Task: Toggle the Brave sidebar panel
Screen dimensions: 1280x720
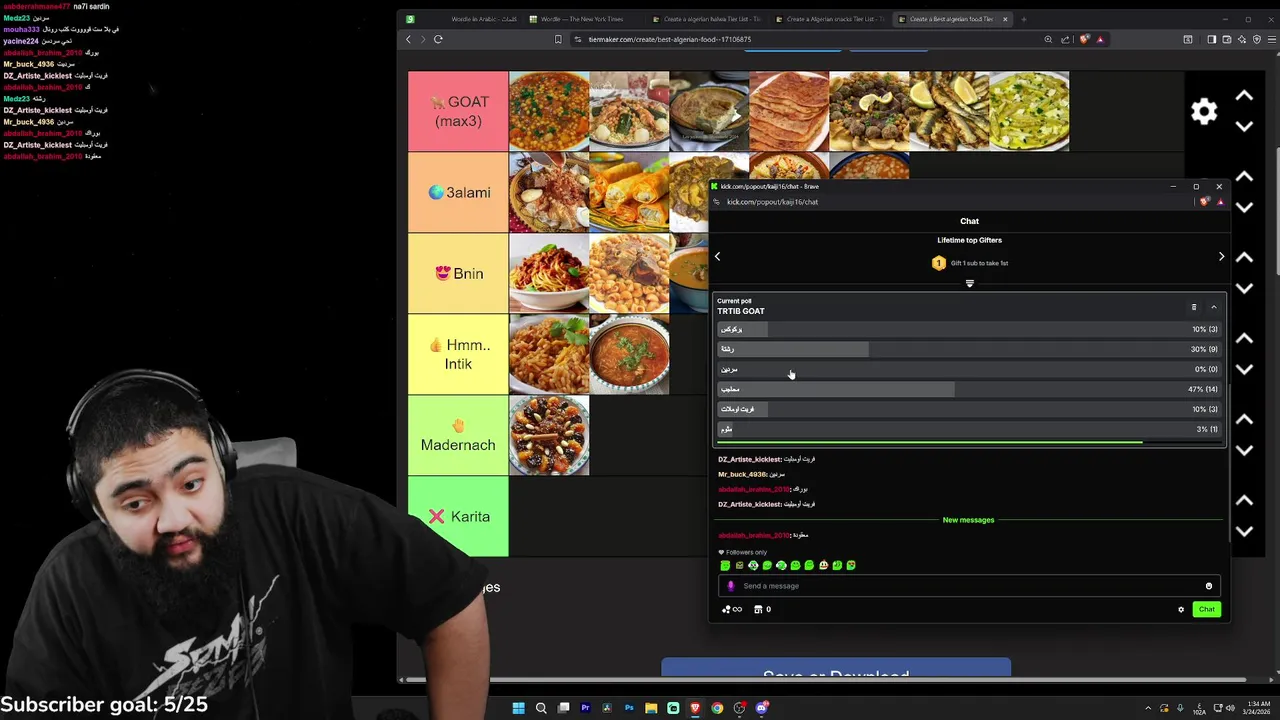Action: [x=1211, y=39]
